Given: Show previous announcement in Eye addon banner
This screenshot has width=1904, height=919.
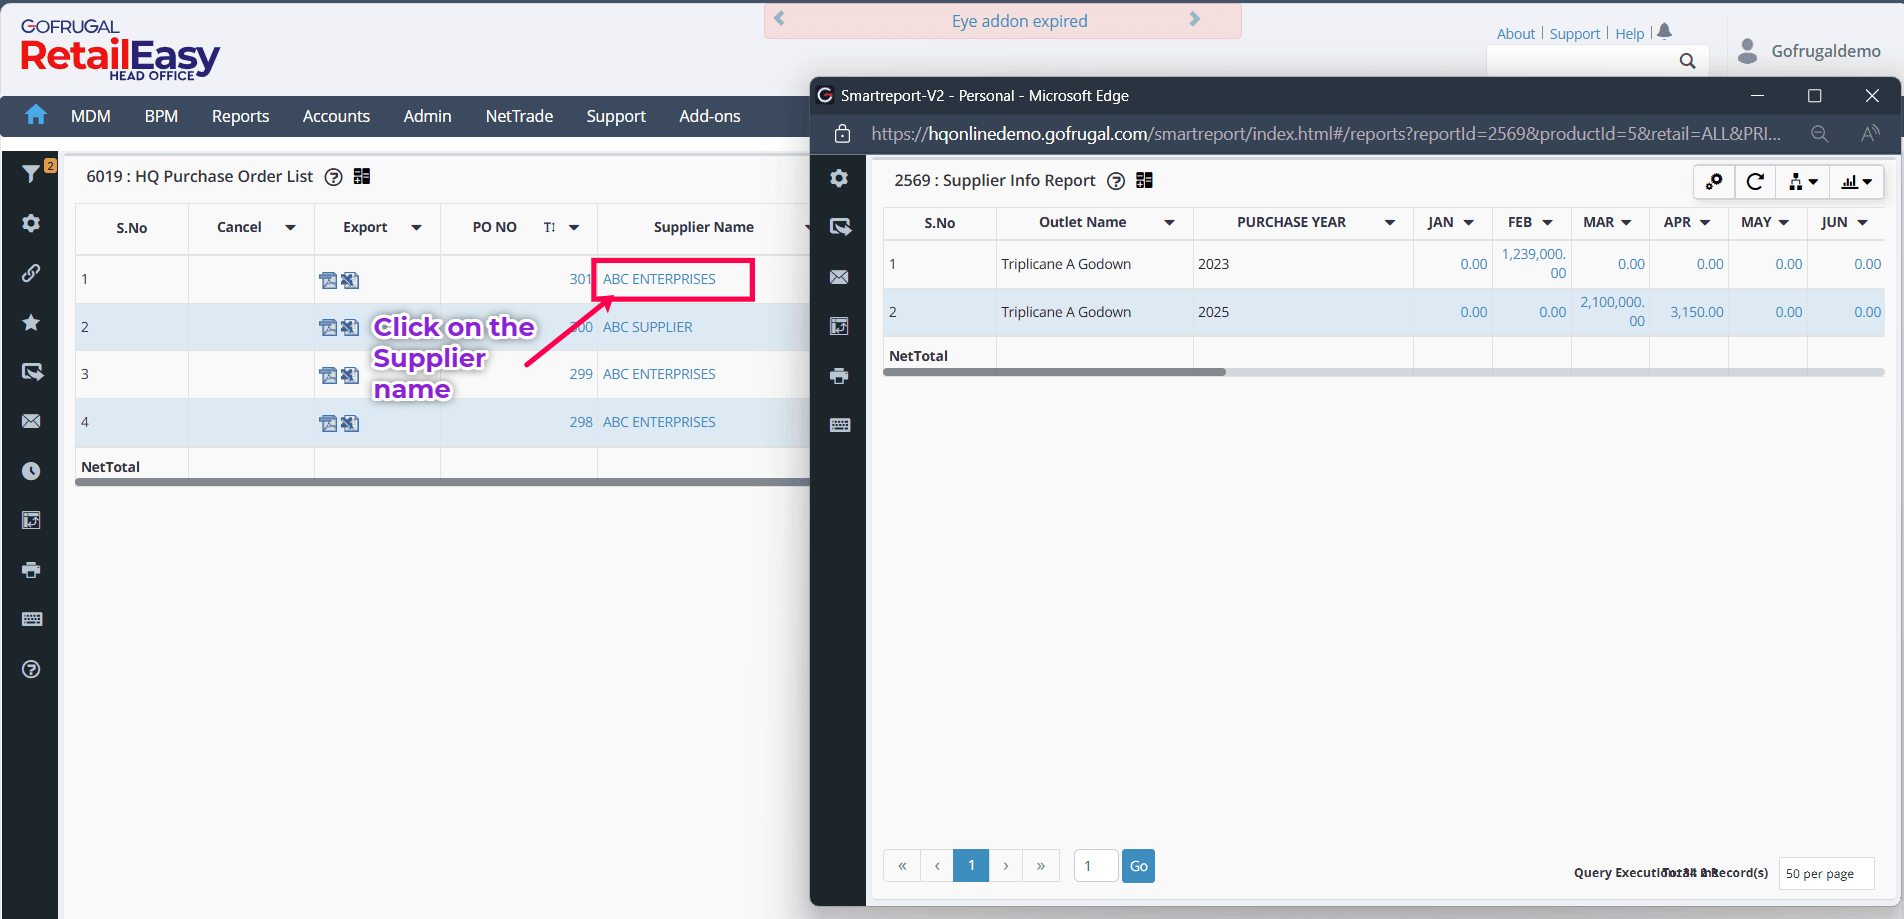Looking at the screenshot, I should tap(780, 19).
